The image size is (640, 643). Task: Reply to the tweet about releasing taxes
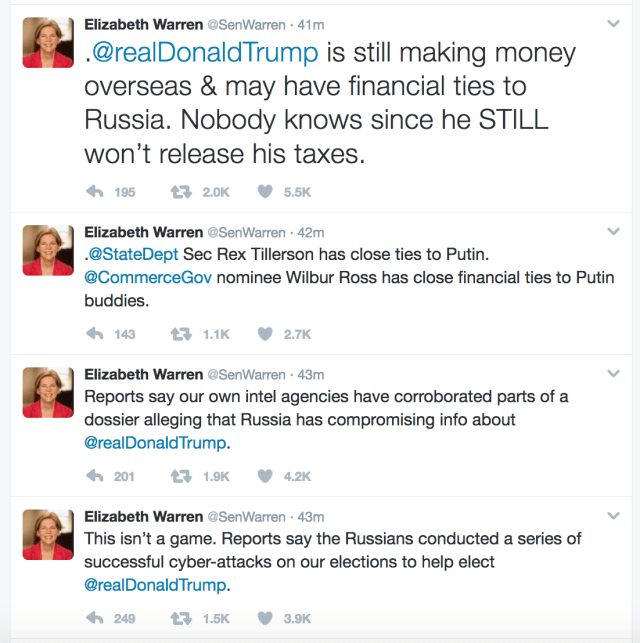pos(96,192)
